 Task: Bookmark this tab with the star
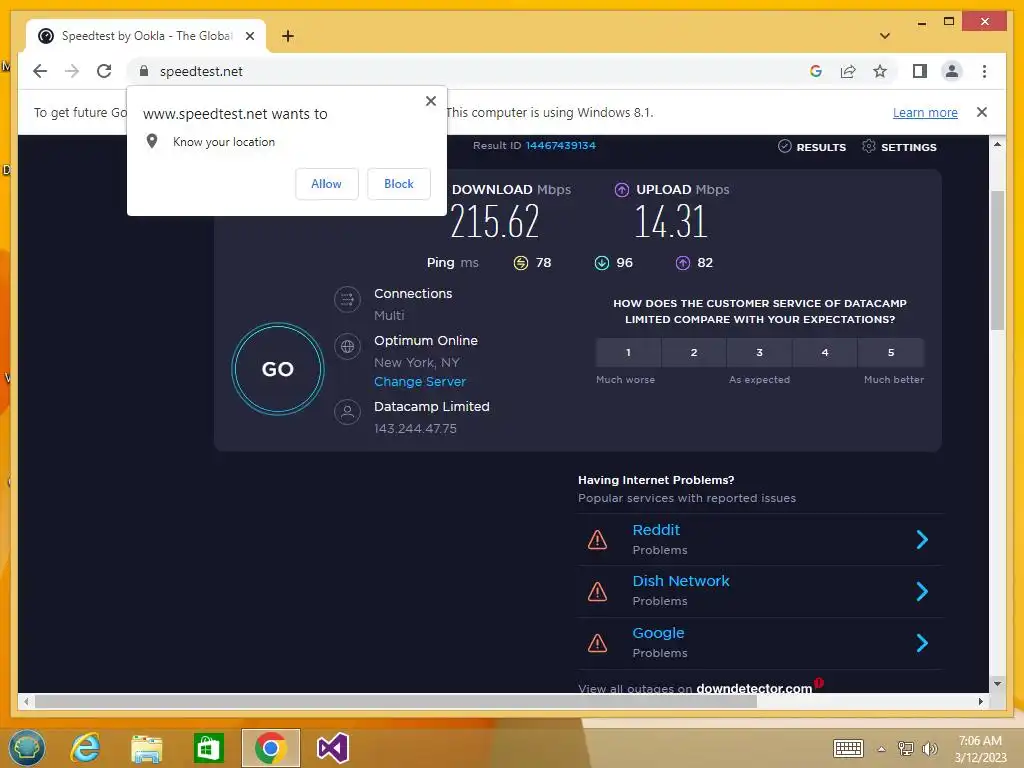(x=880, y=71)
